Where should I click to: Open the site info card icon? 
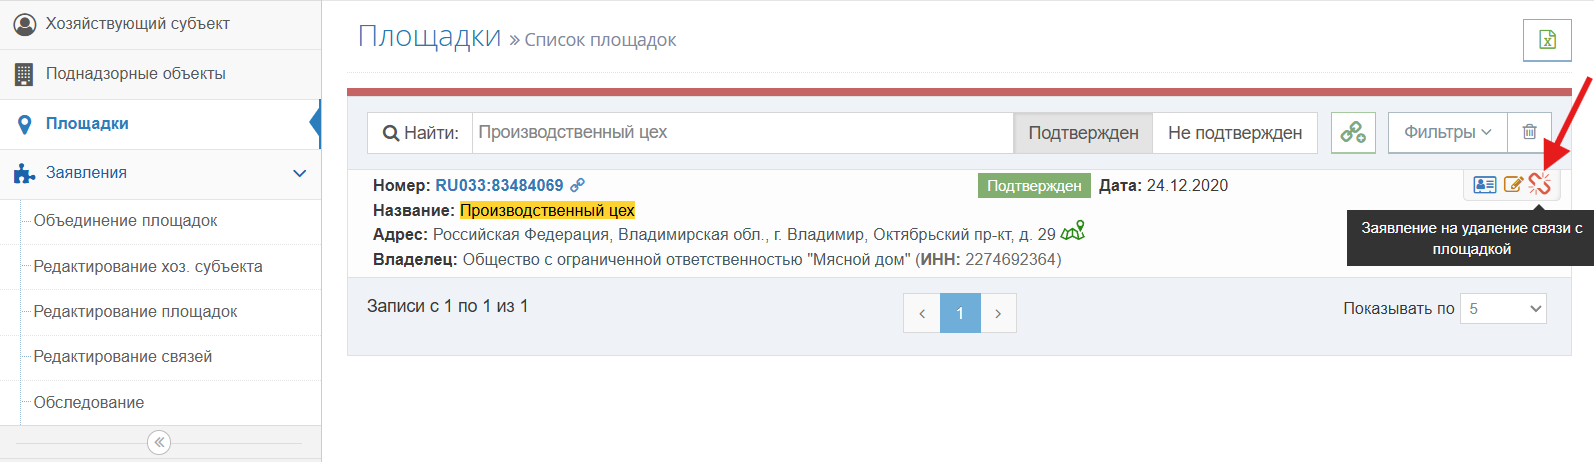[1485, 185]
